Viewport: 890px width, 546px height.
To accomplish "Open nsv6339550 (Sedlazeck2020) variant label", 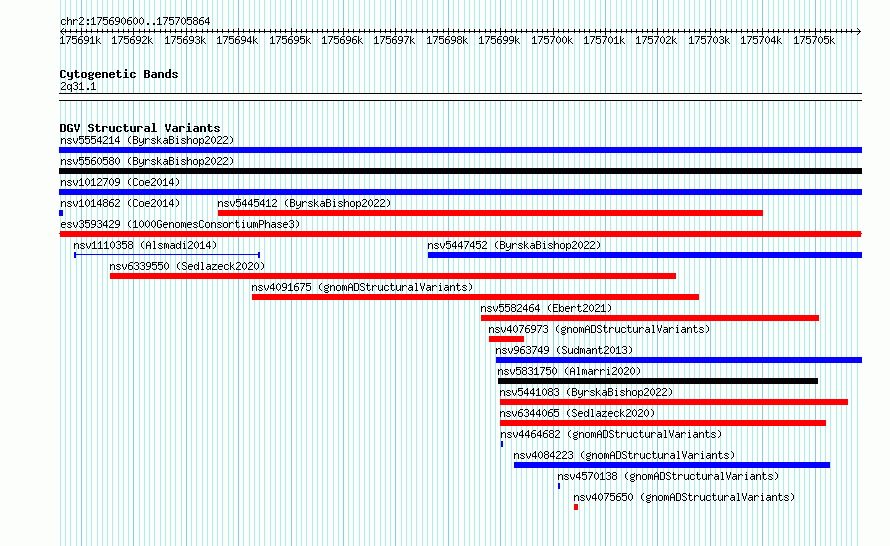I will point(187,266).
